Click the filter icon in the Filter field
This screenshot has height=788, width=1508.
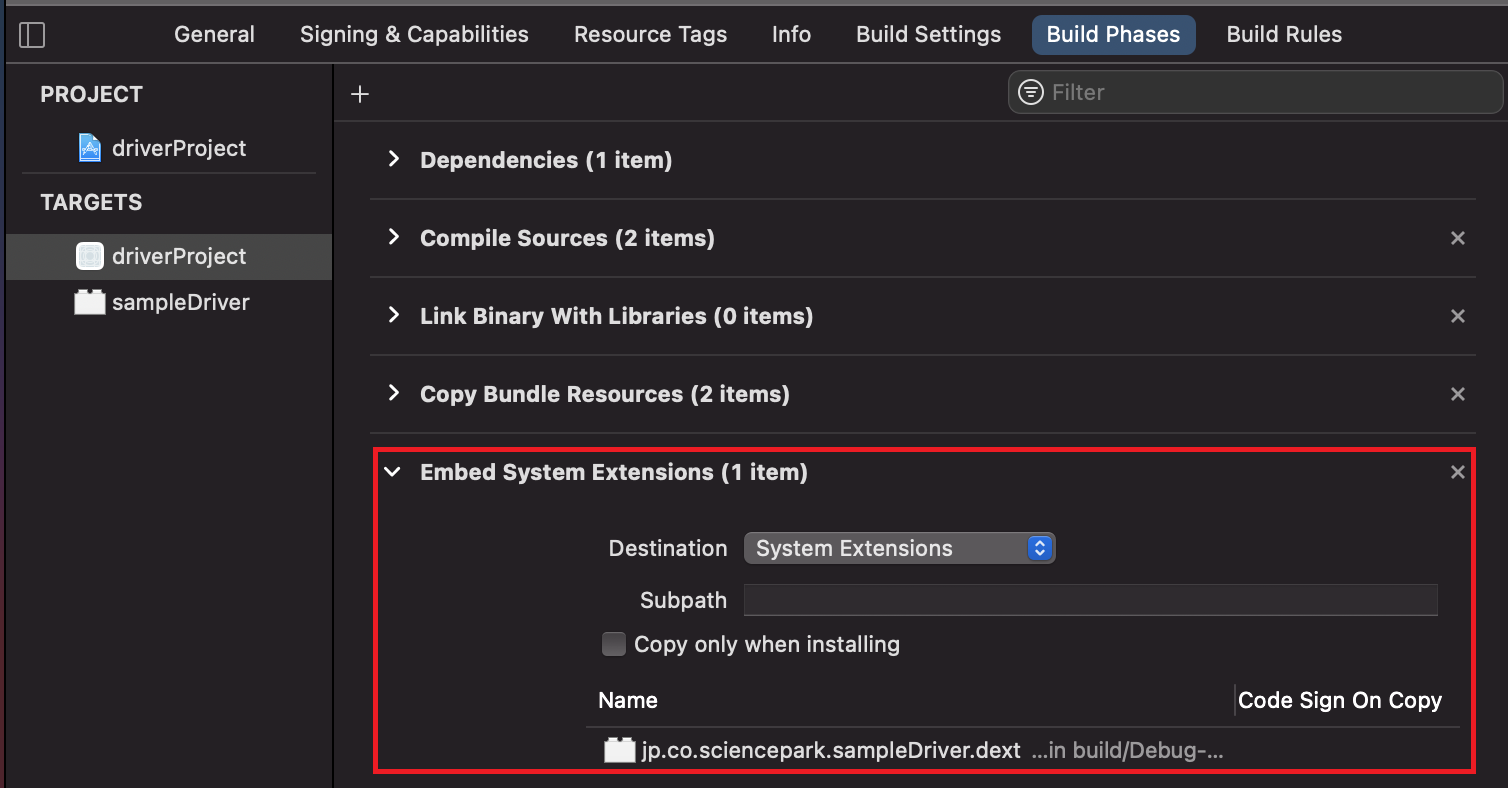click(1030, 92)
